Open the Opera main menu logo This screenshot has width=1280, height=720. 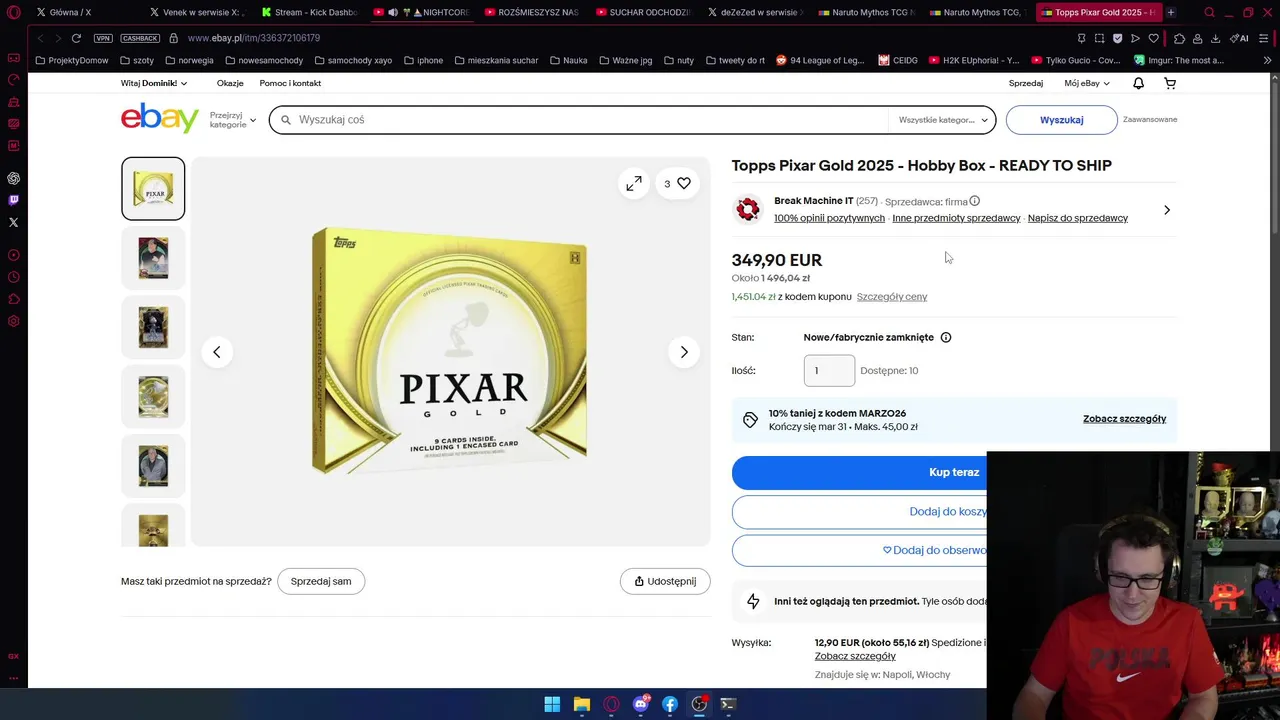[13, 12]
